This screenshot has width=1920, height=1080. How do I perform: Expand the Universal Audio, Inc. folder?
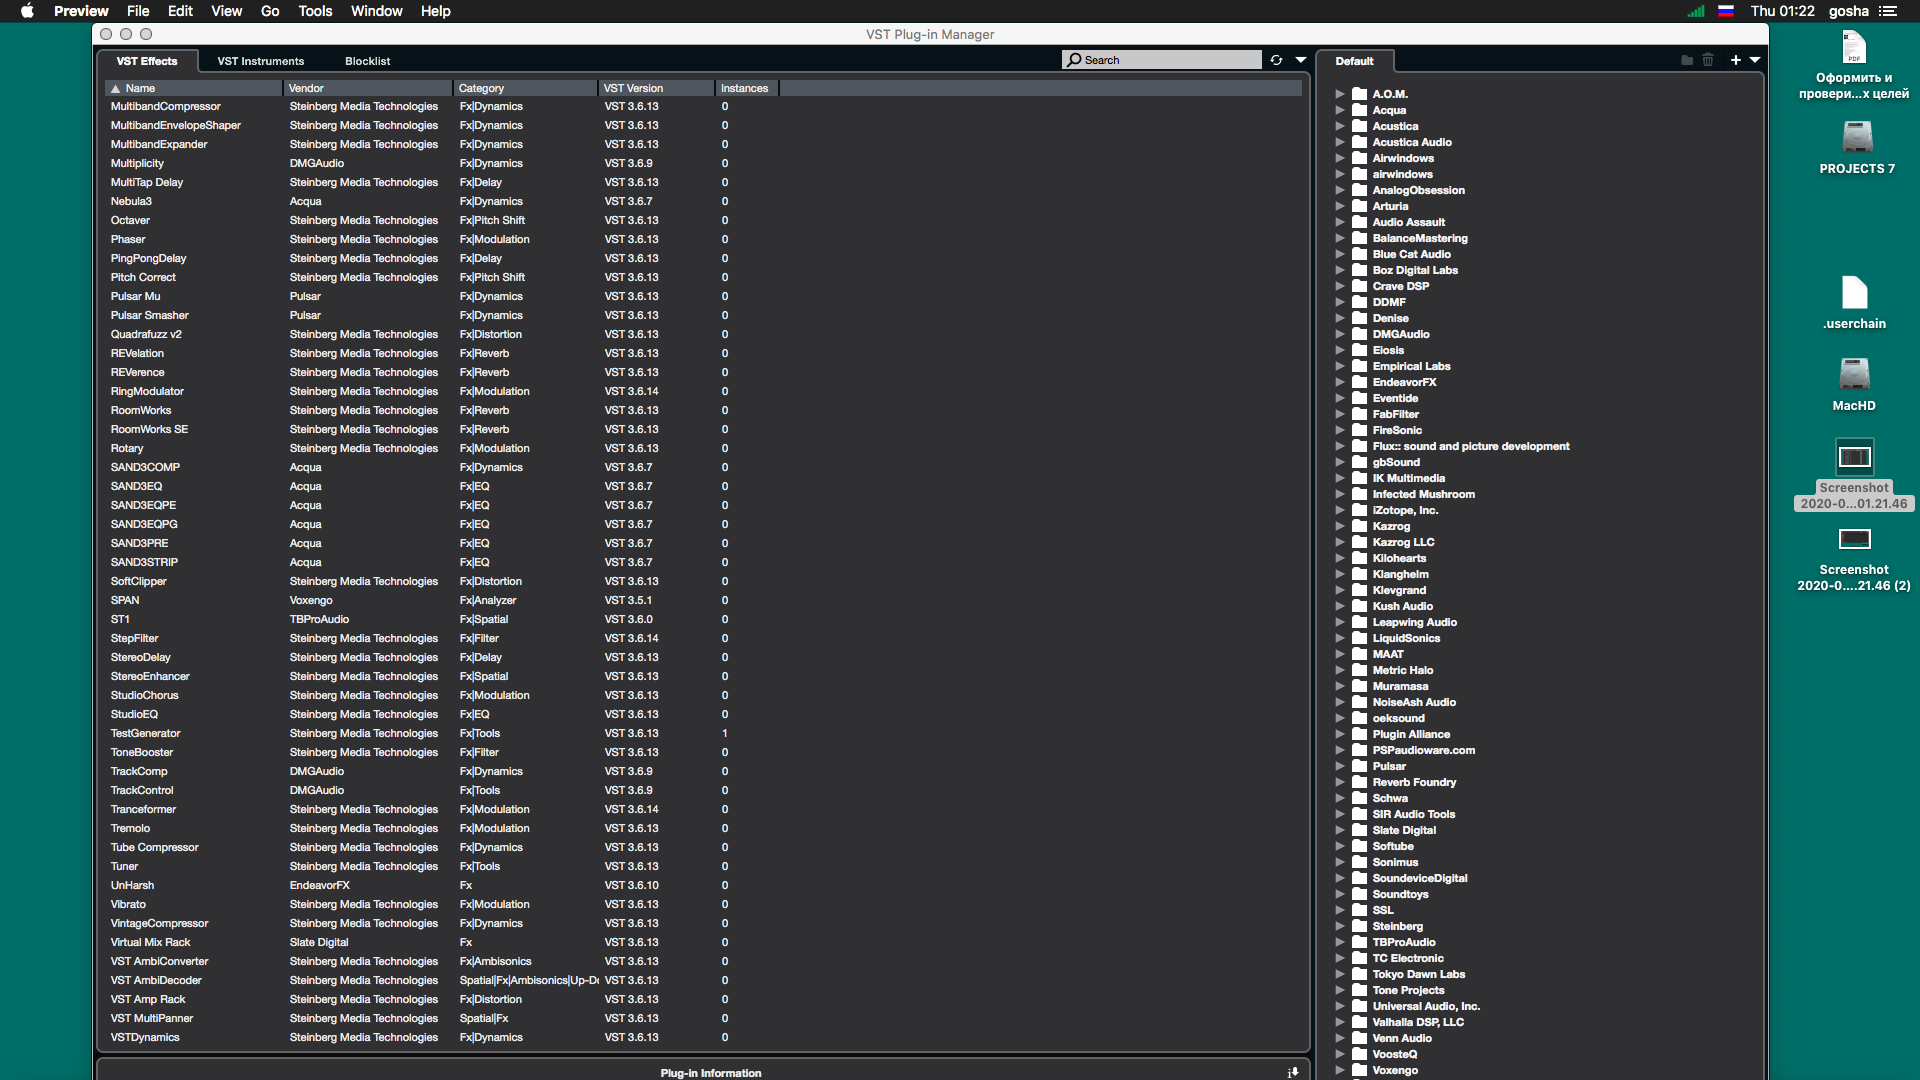pos(1340,1006)
